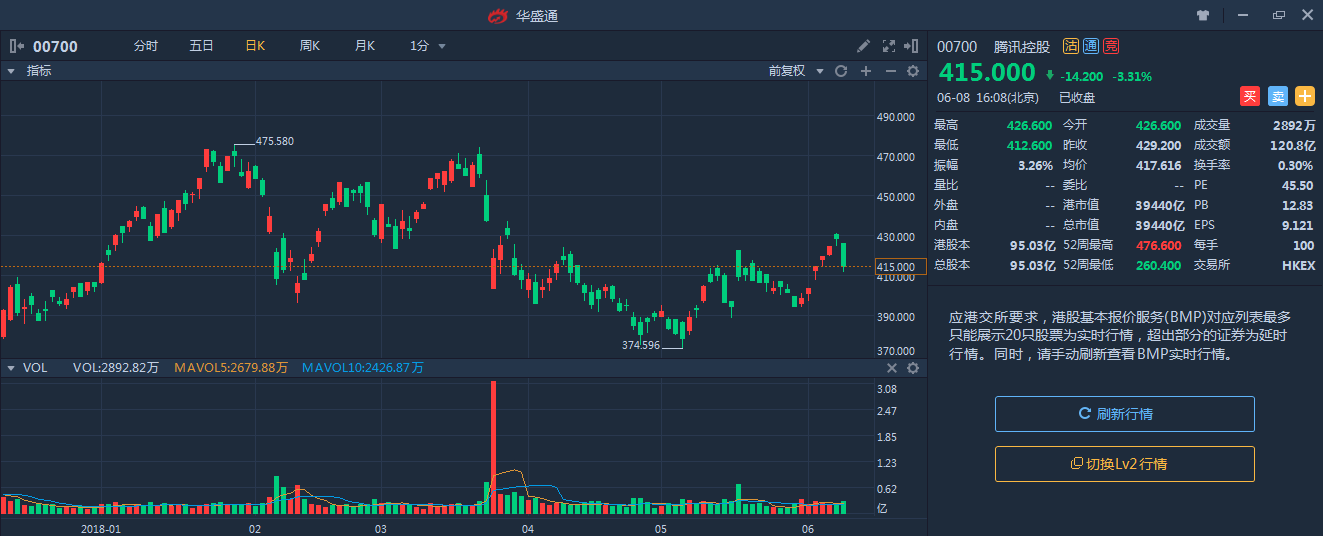Open main chart indicator settings gear
This screenshot has width=1323, height=536.
click(x=912, y=71)
